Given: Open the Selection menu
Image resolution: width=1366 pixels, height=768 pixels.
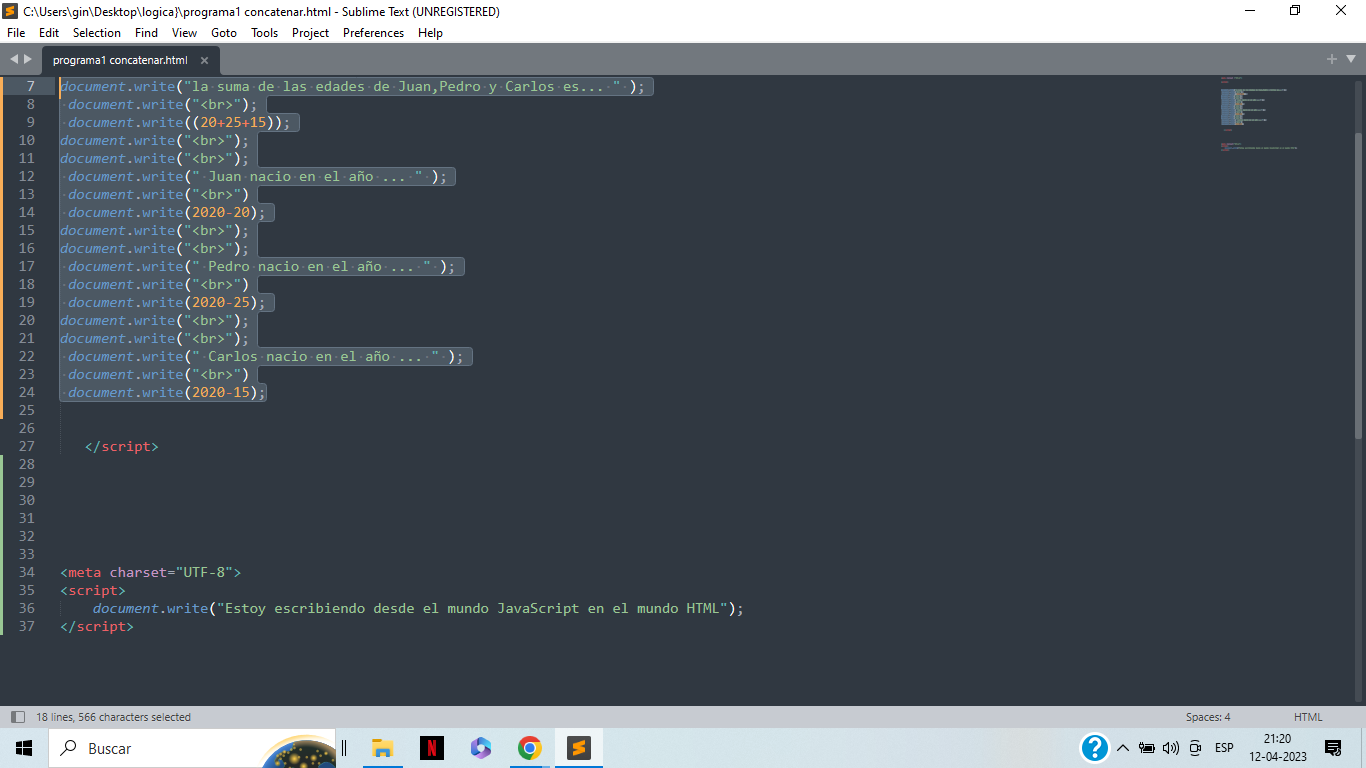Looking at the screenshot, I should pyautogui.click(x=97, y=33).
